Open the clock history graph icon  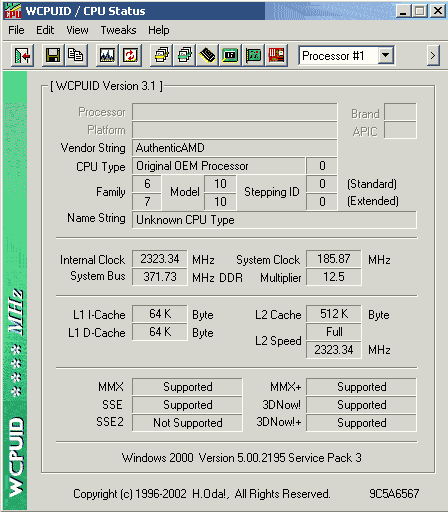107,55
